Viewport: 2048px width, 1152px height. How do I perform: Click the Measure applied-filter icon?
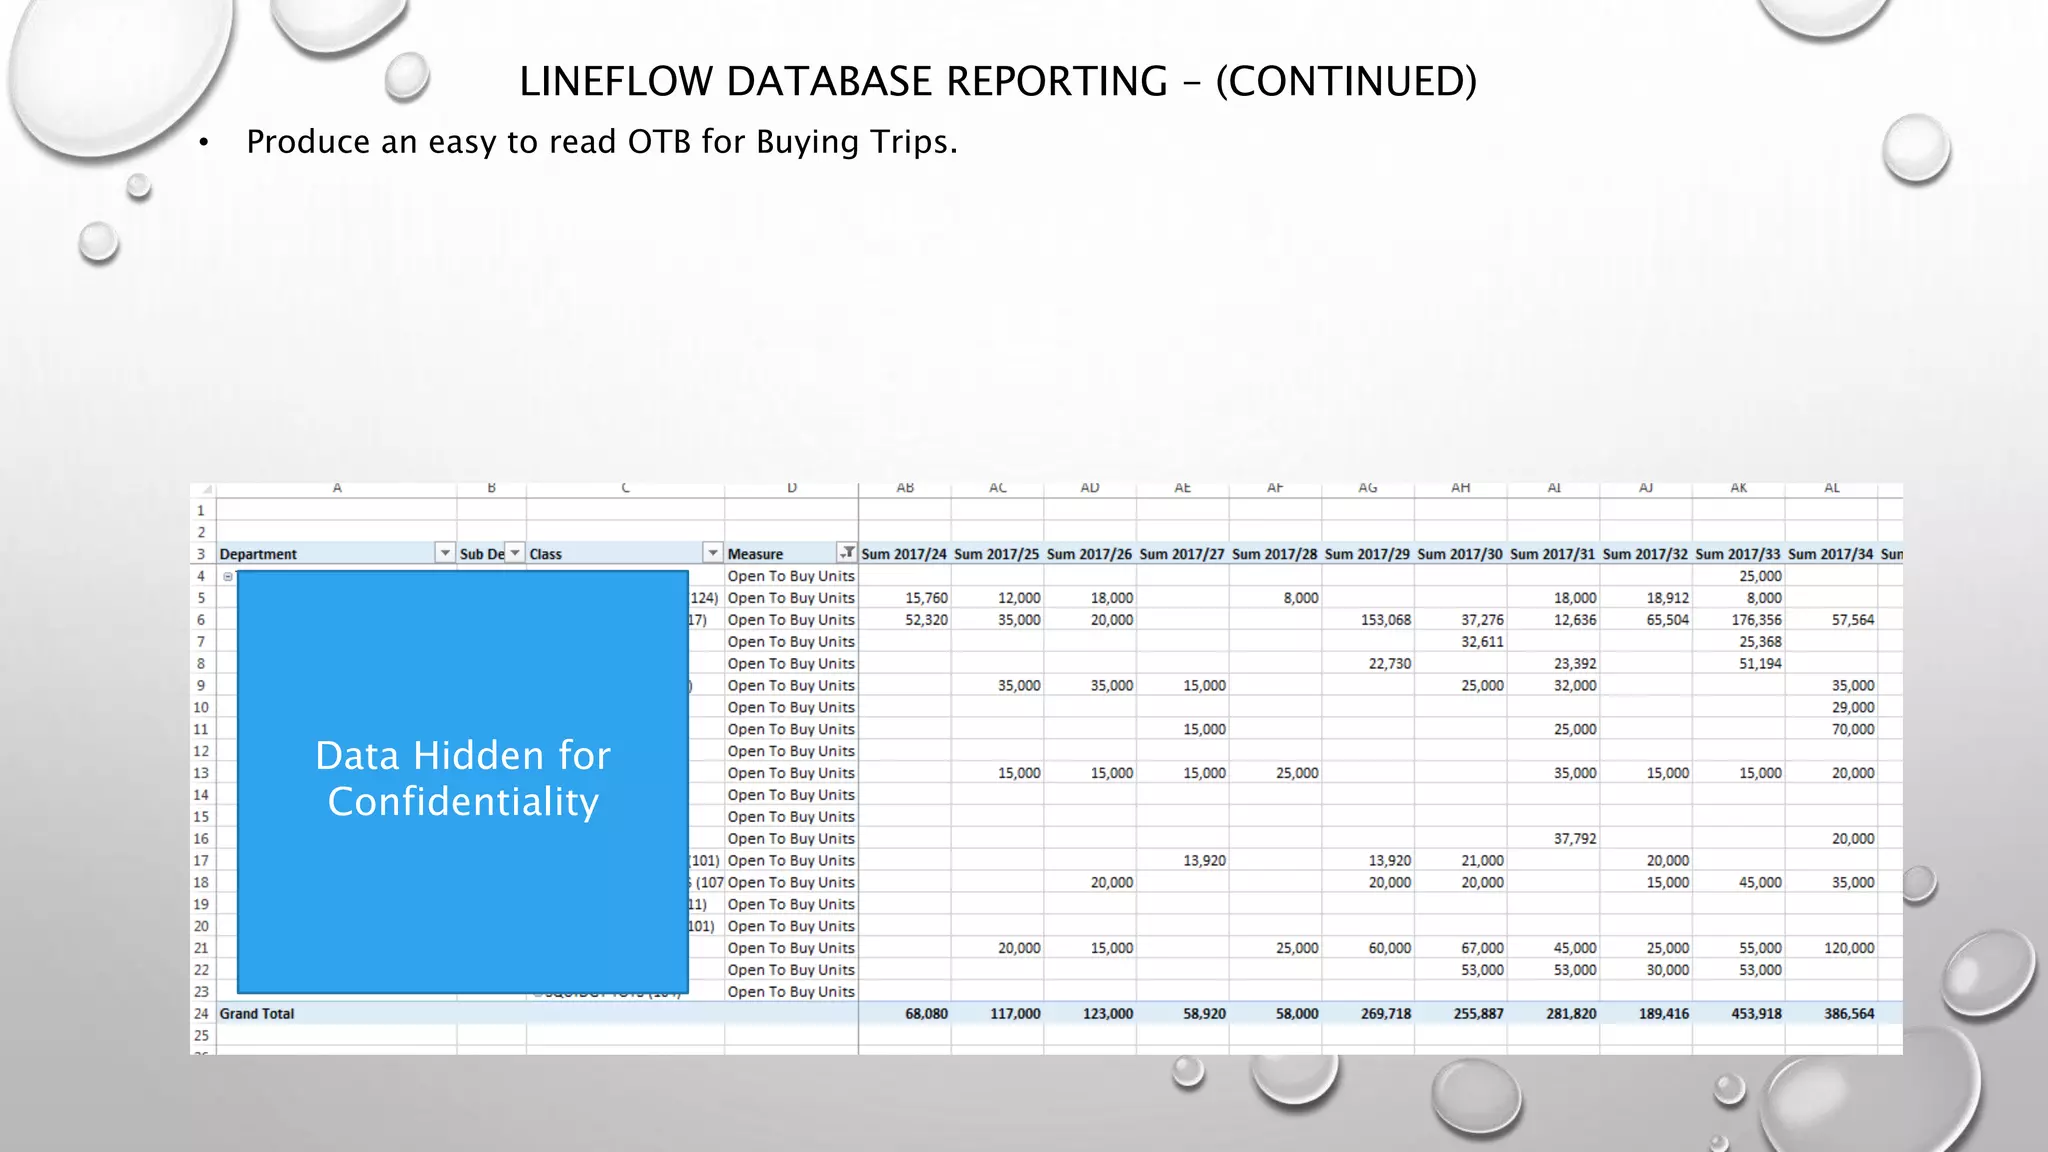[x=847, y=553]
